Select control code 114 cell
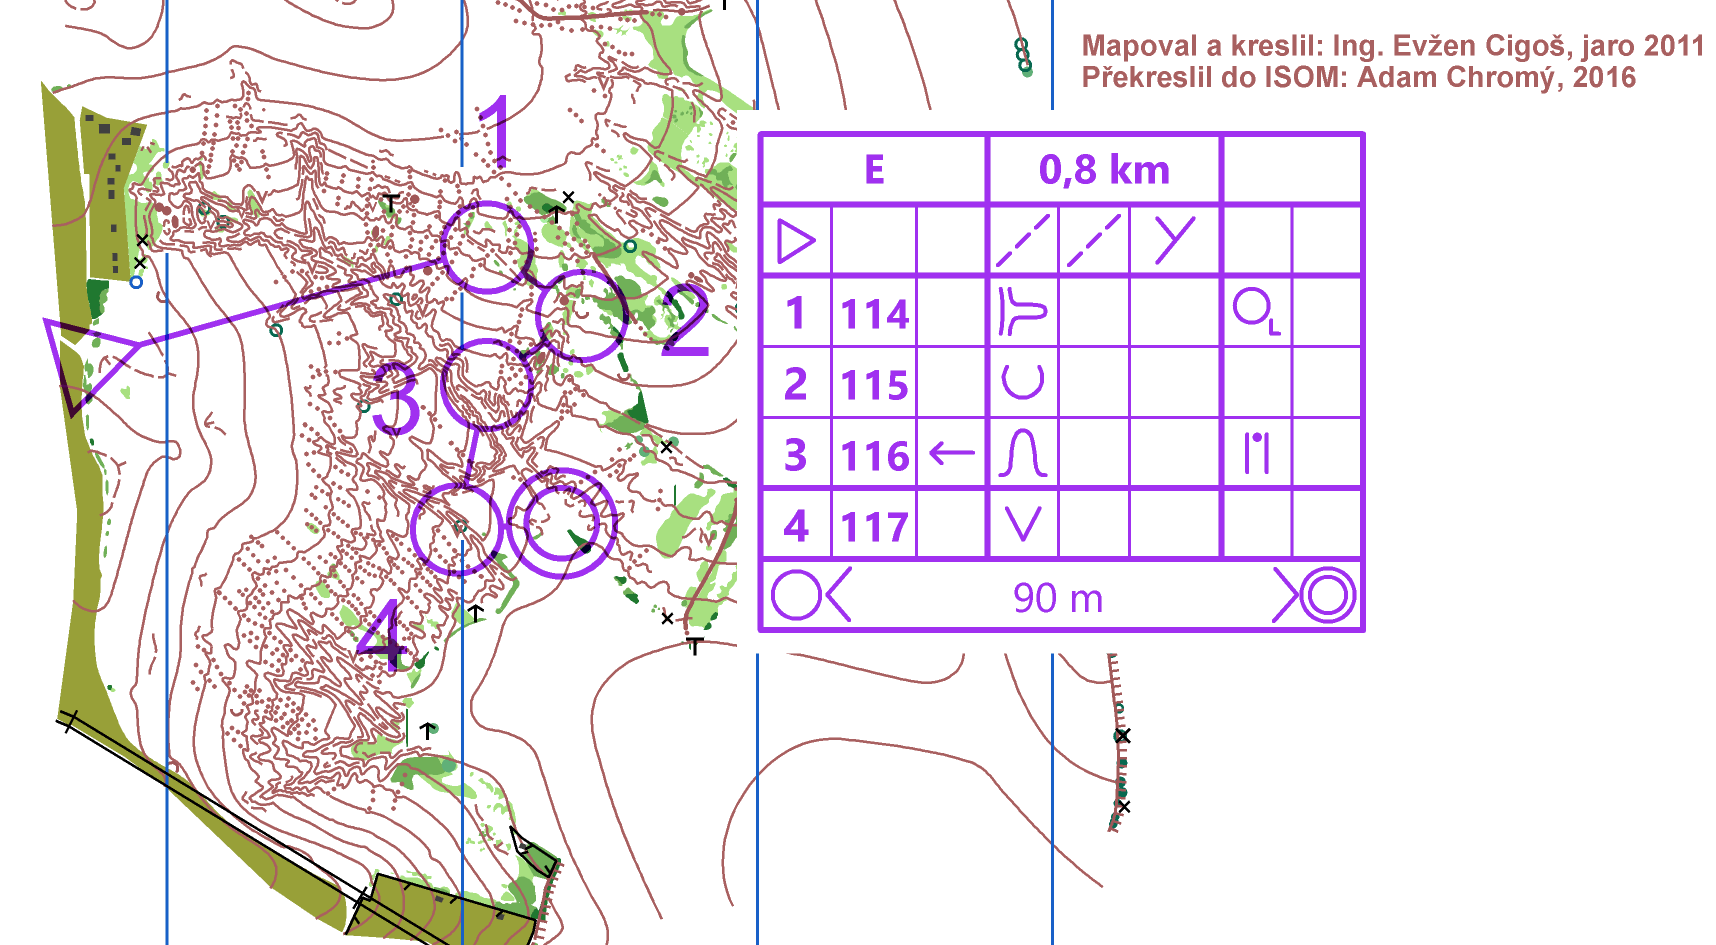Image resolution: width=1716 pixels, height=945 pixels. [874, 314]
